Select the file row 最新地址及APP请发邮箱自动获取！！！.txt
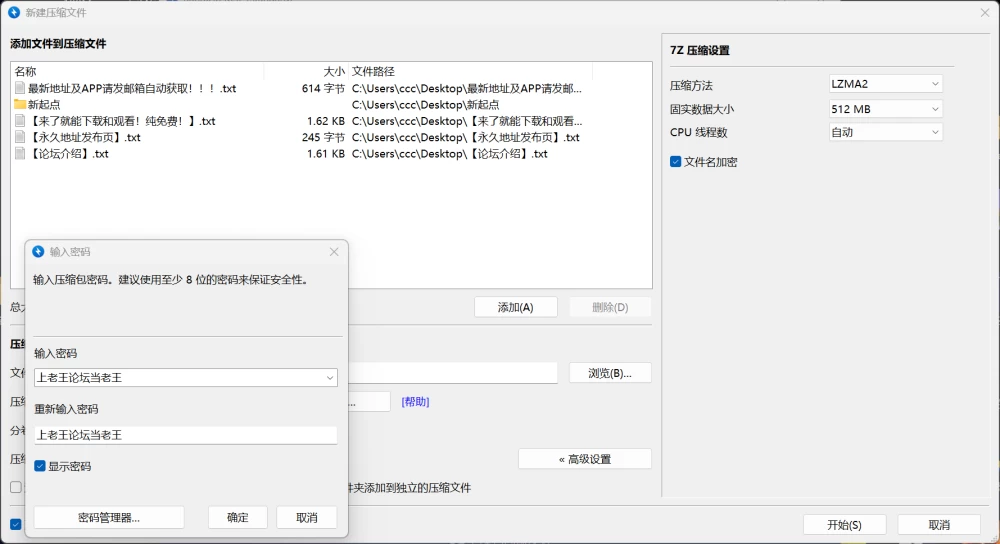Image resolution: width=1000 pixels, height=544 pixels. click(132, 89)
